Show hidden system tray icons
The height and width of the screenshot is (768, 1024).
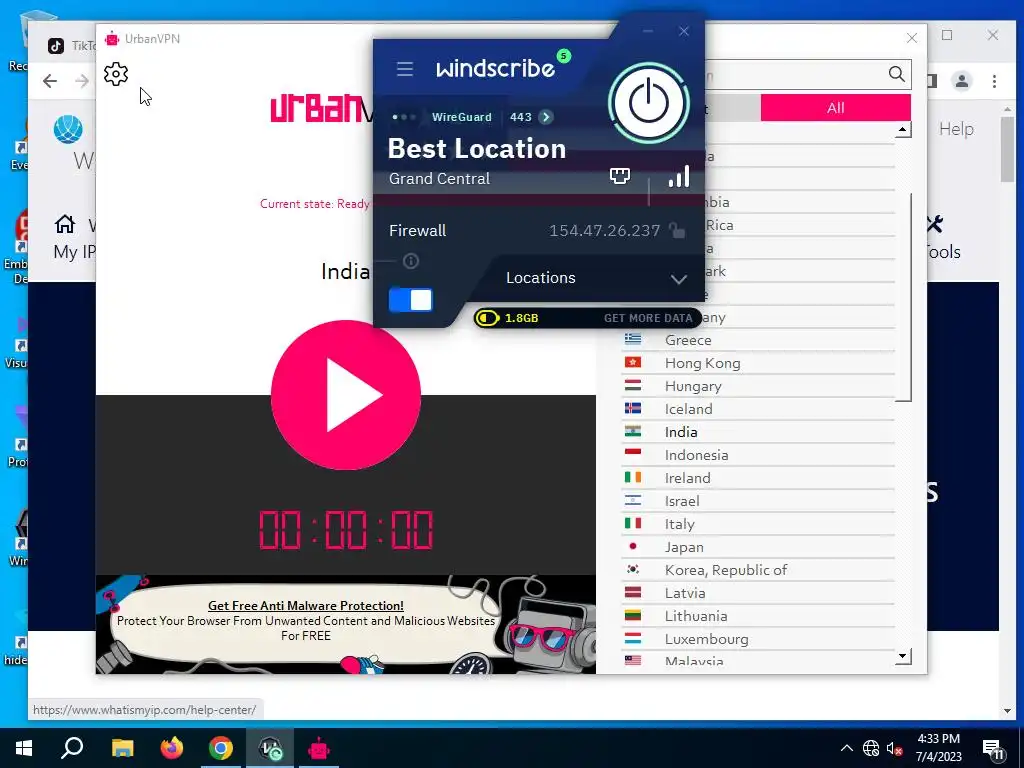pyautogui.click(x=846, y=748)
